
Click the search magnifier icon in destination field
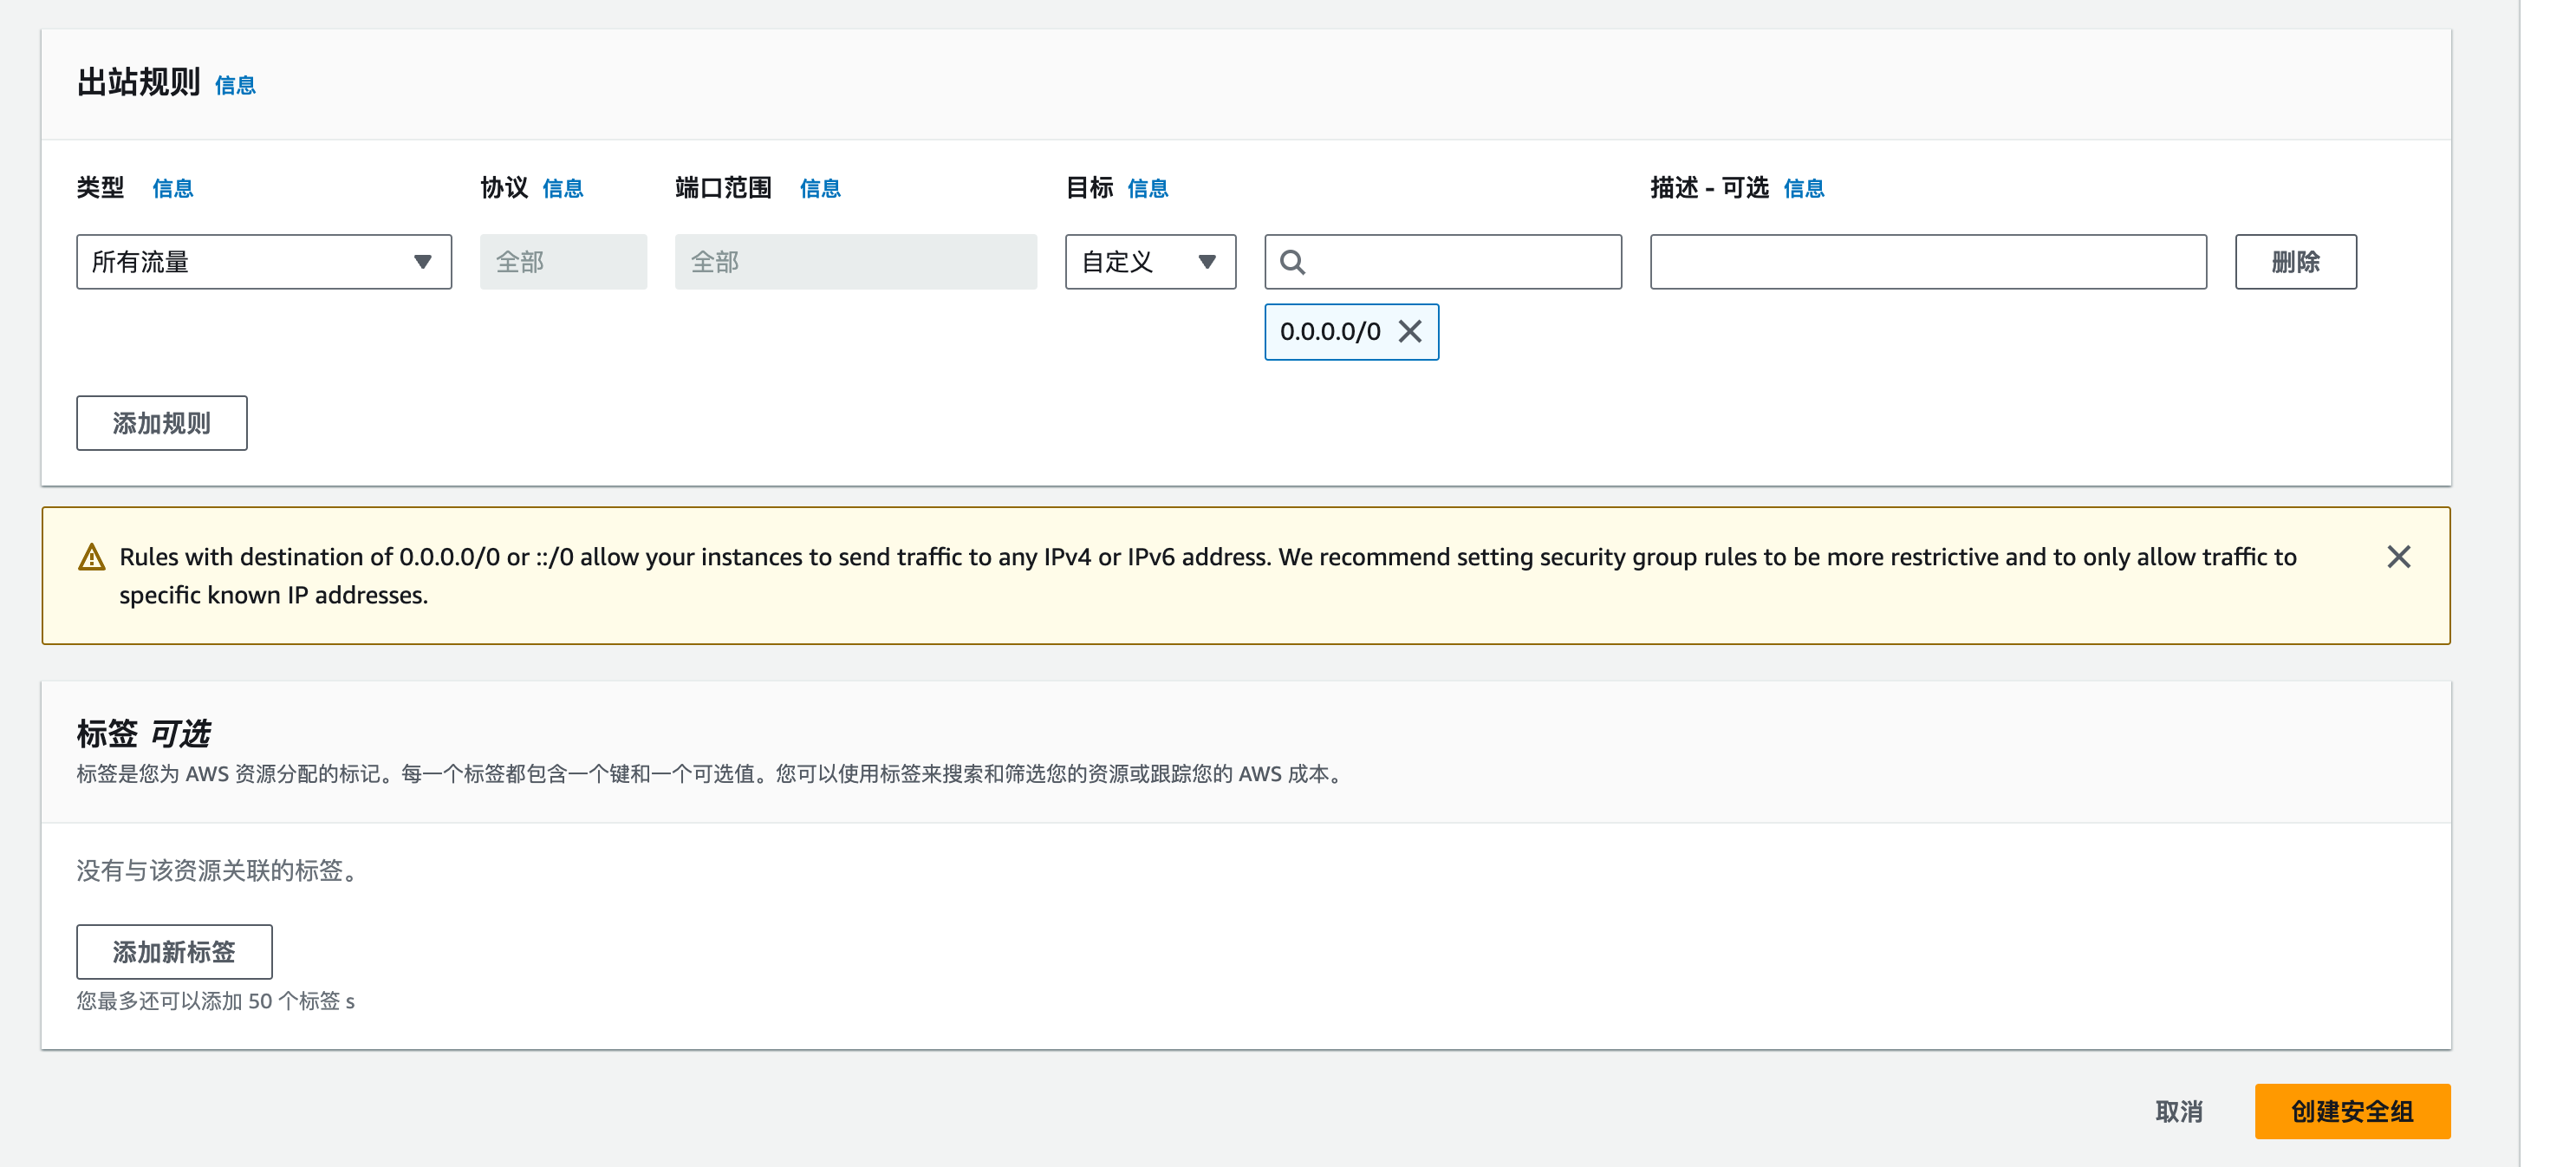pos(1292,262)
